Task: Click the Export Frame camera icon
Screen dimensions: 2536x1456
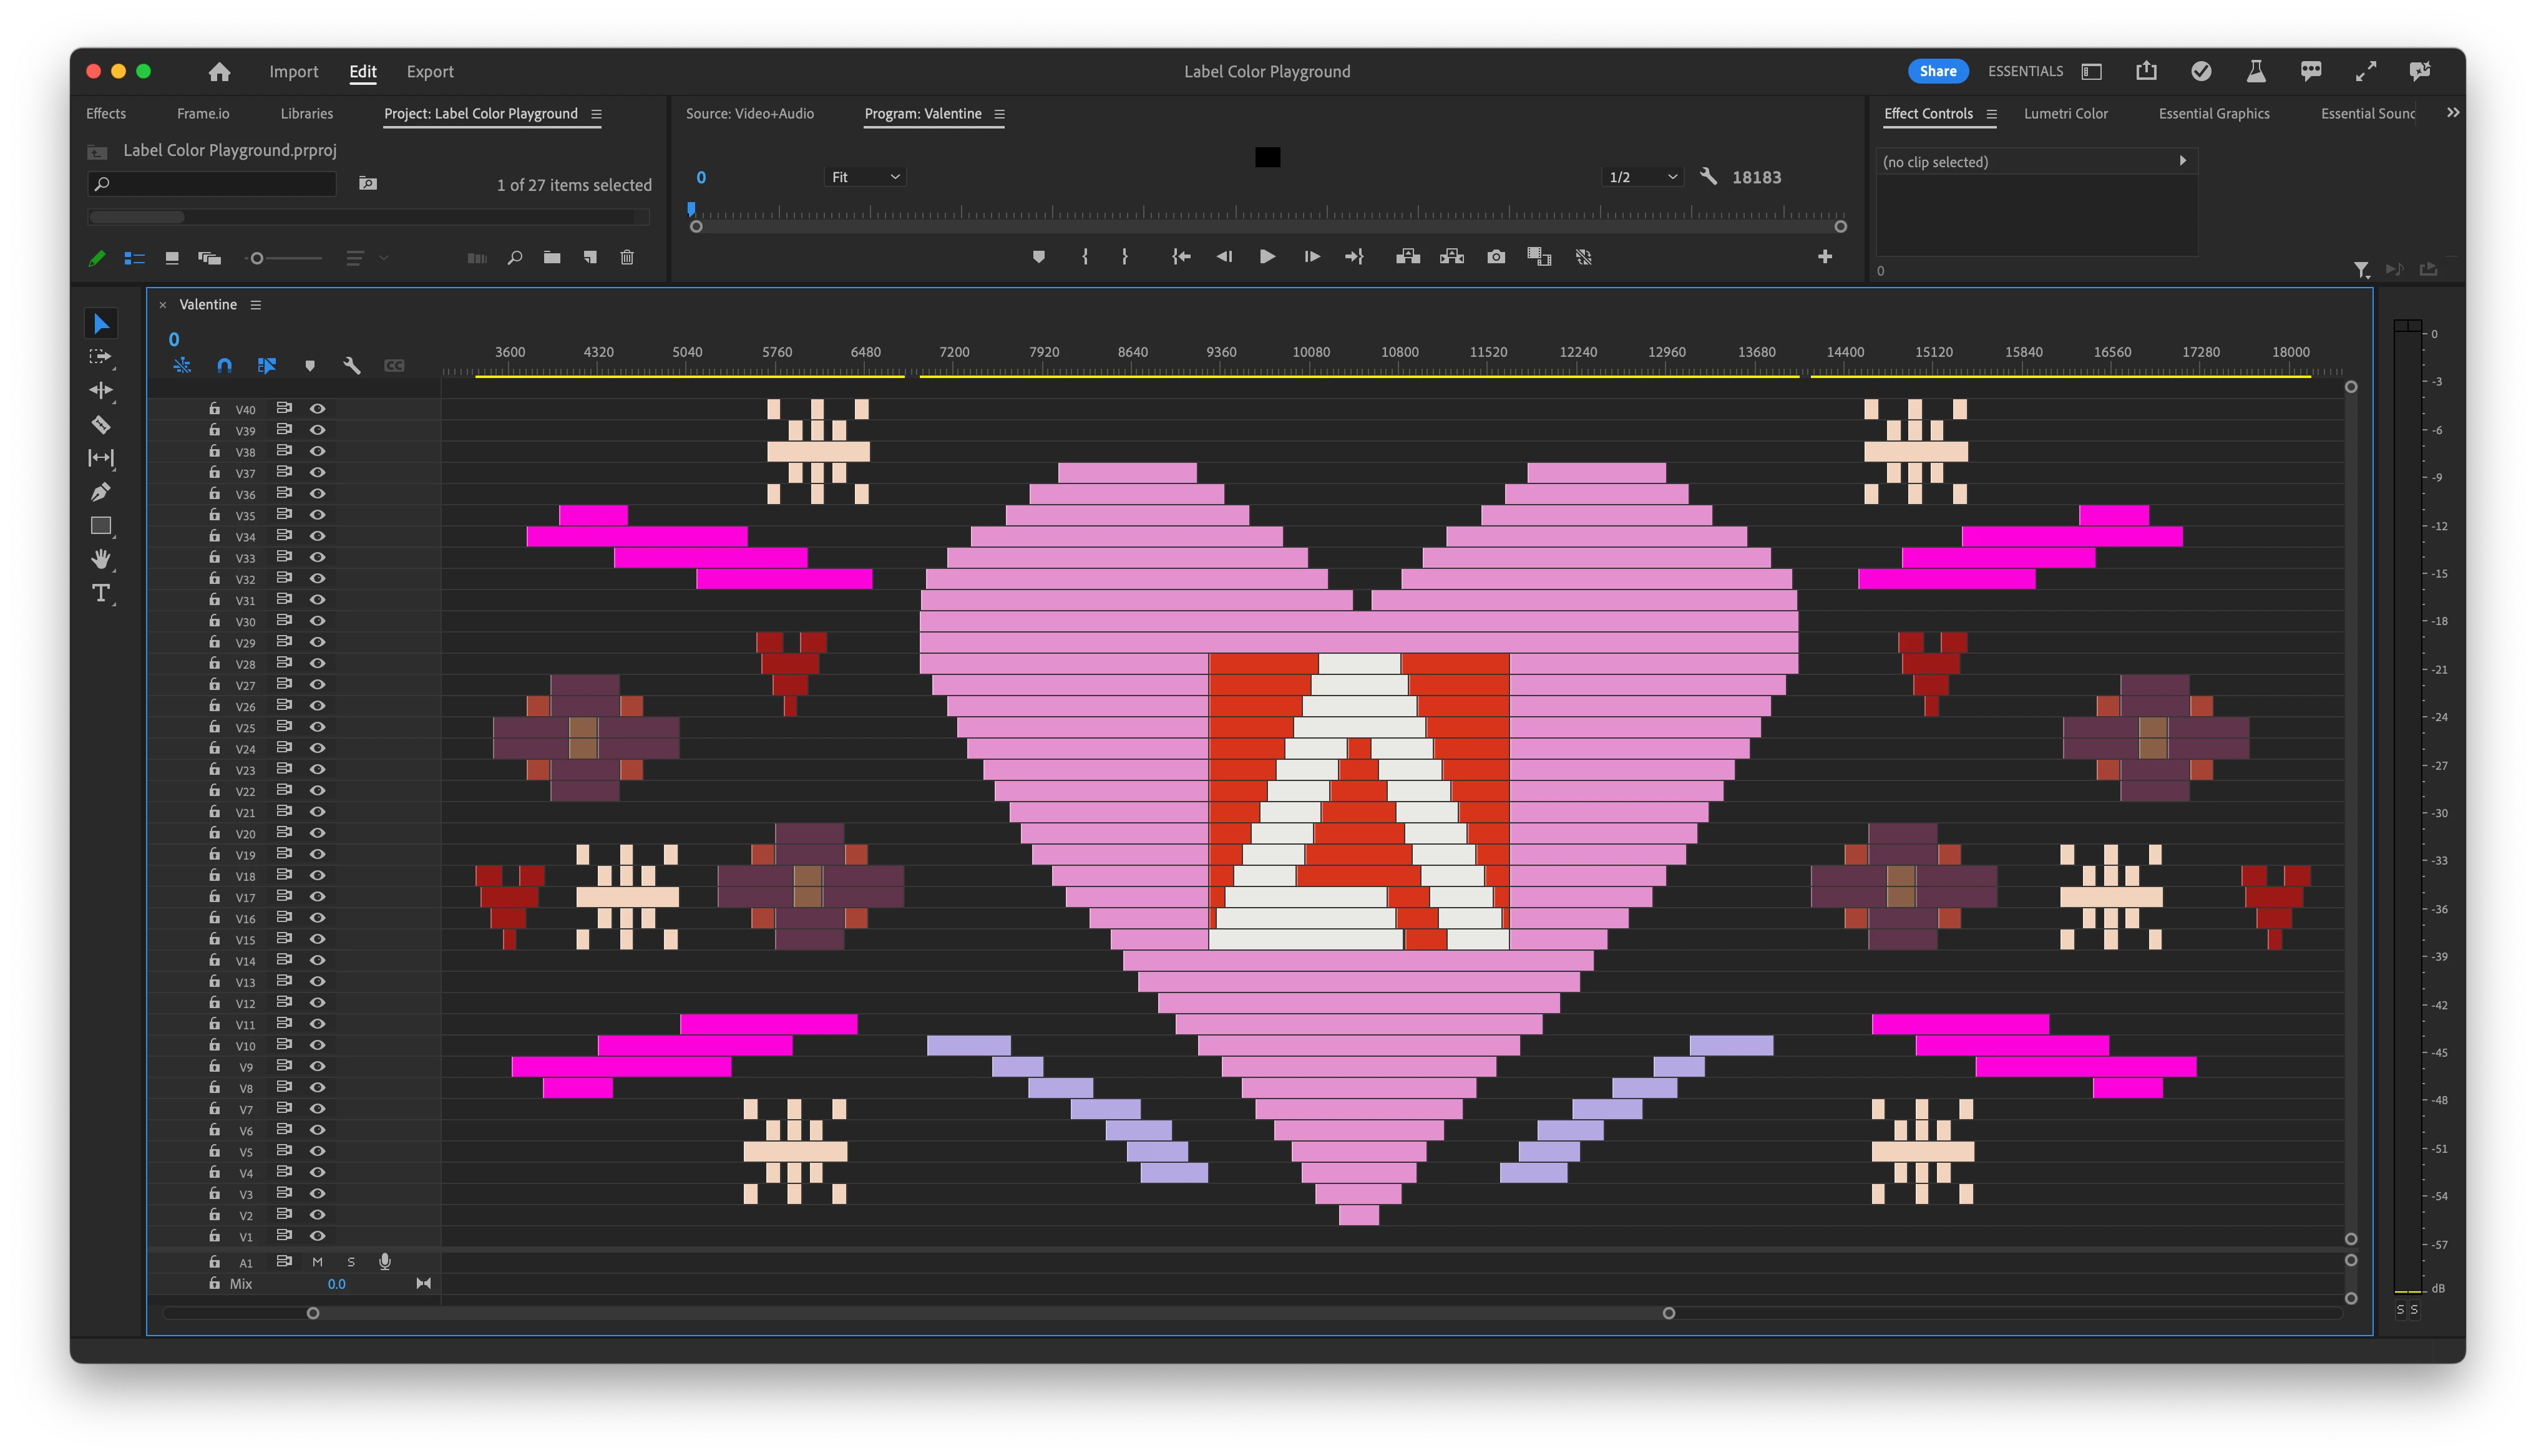Action: pyautogui.click(x=1496, y=257)
